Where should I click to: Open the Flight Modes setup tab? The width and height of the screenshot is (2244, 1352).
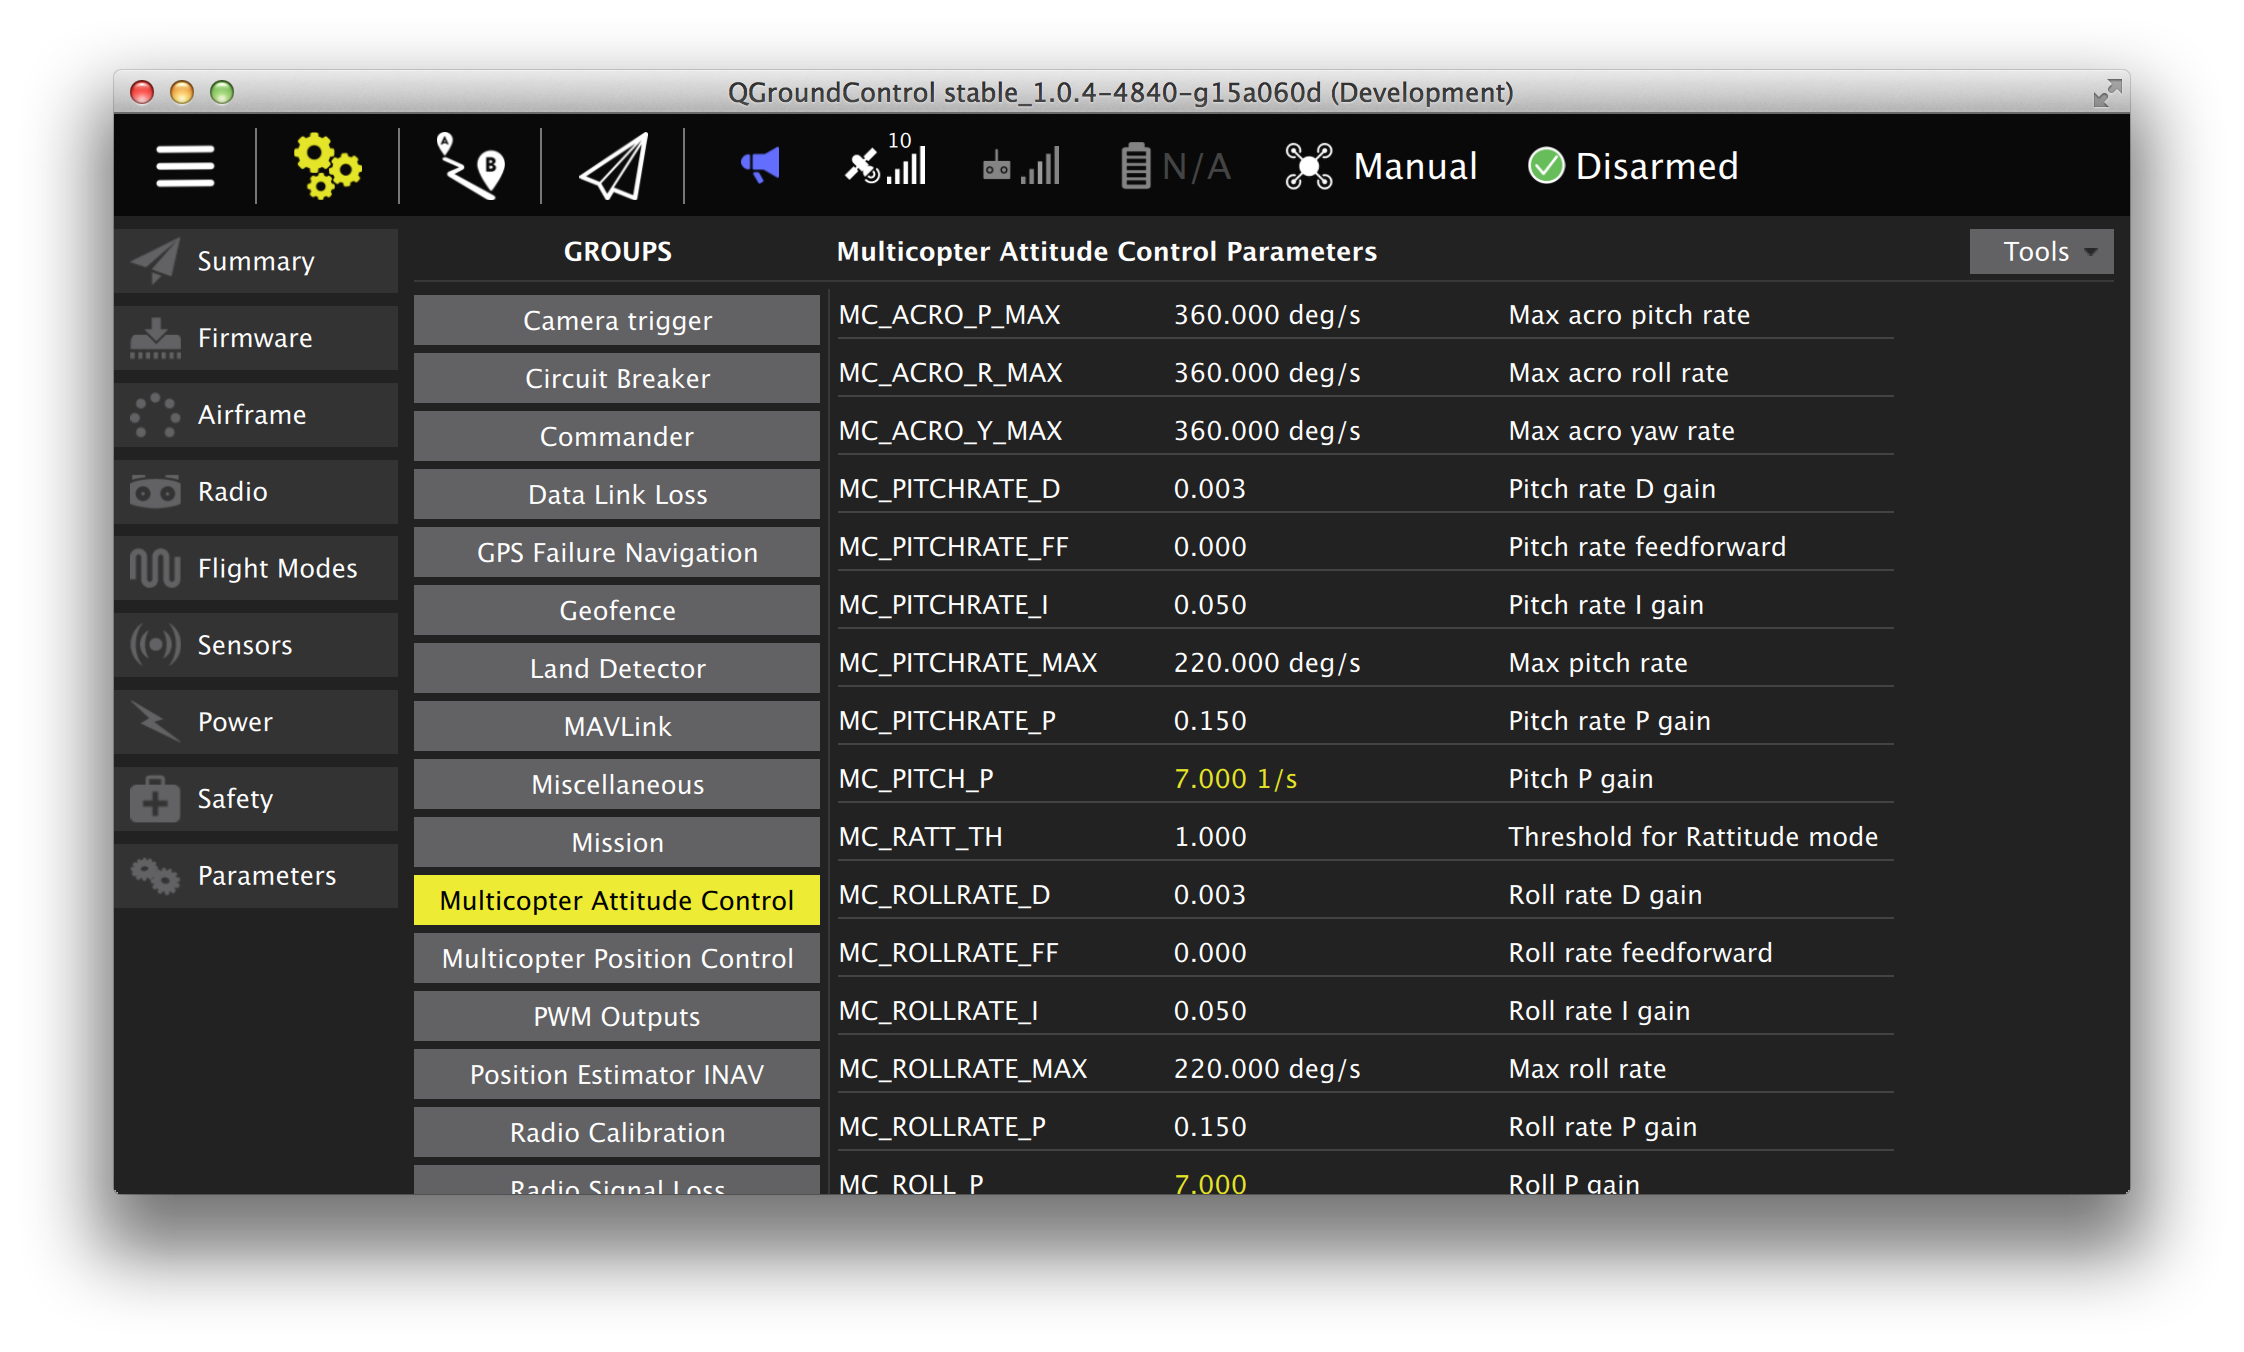click(x=256, y=569)
